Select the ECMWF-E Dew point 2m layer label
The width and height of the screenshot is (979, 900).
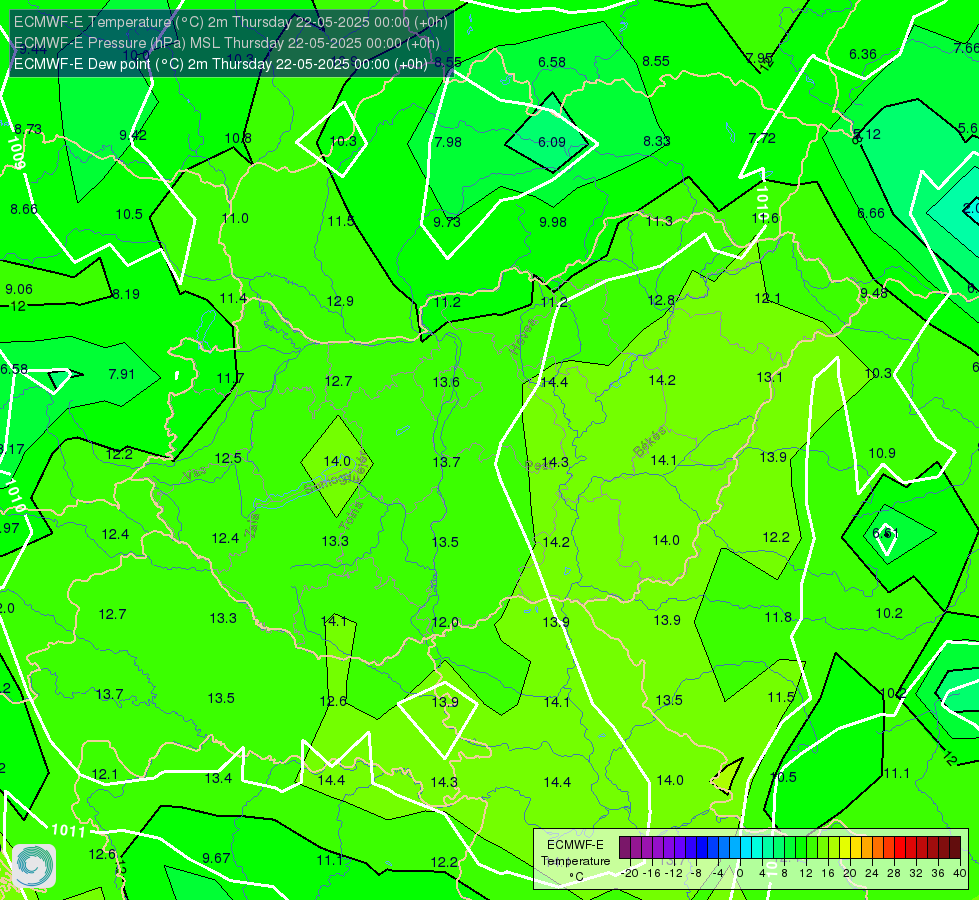click(220, 64)
